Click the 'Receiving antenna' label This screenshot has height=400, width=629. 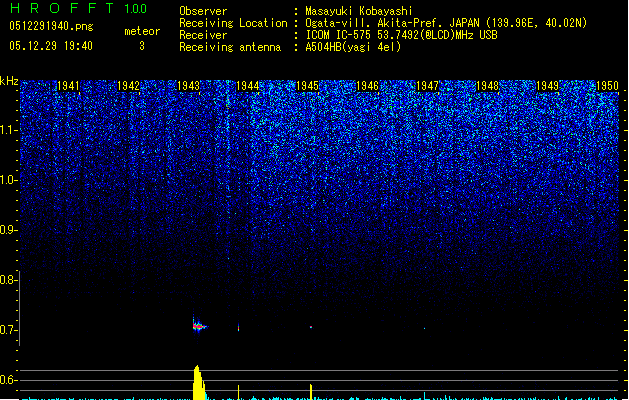click(x=230, y=47)
